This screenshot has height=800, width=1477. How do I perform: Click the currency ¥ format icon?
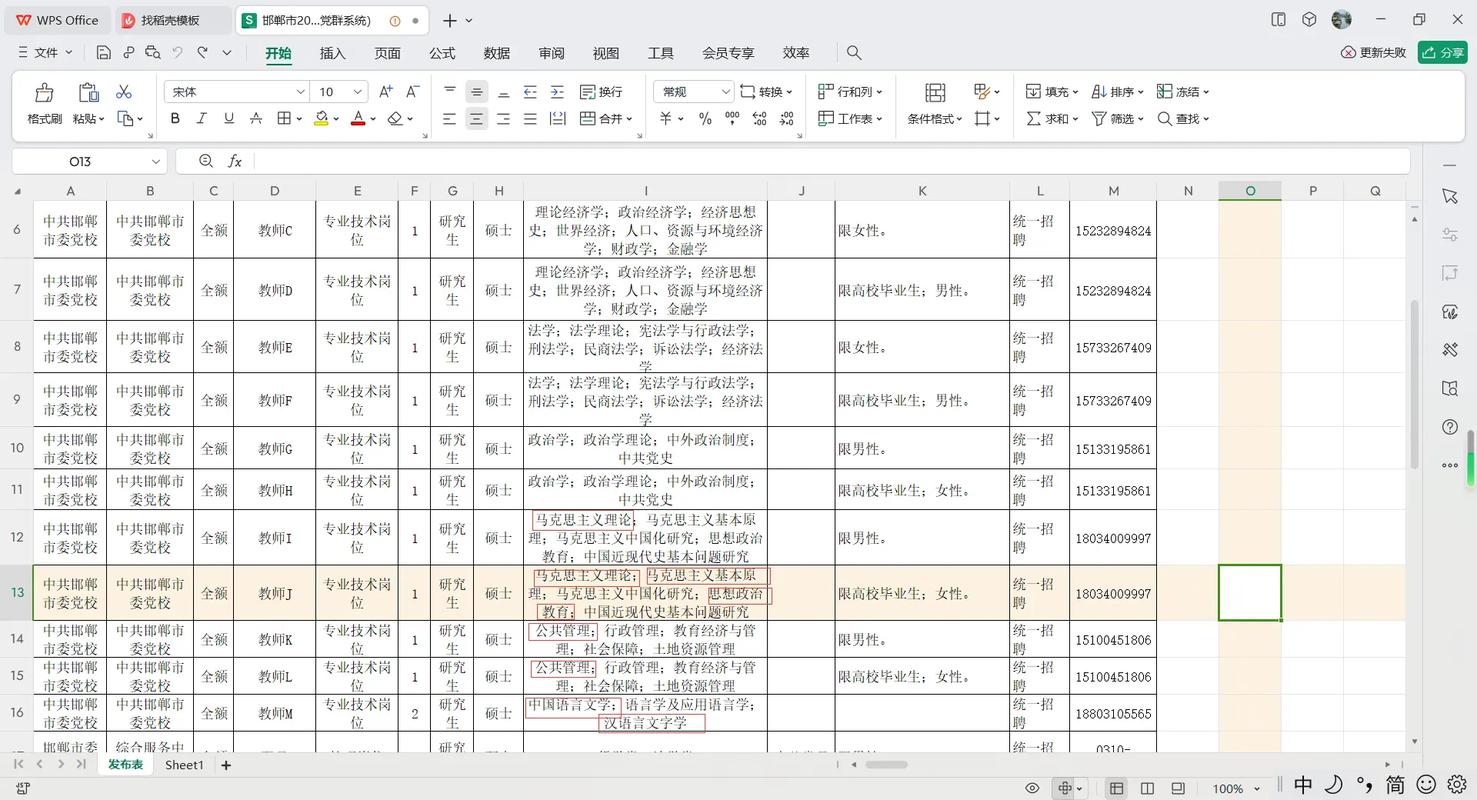665,119
